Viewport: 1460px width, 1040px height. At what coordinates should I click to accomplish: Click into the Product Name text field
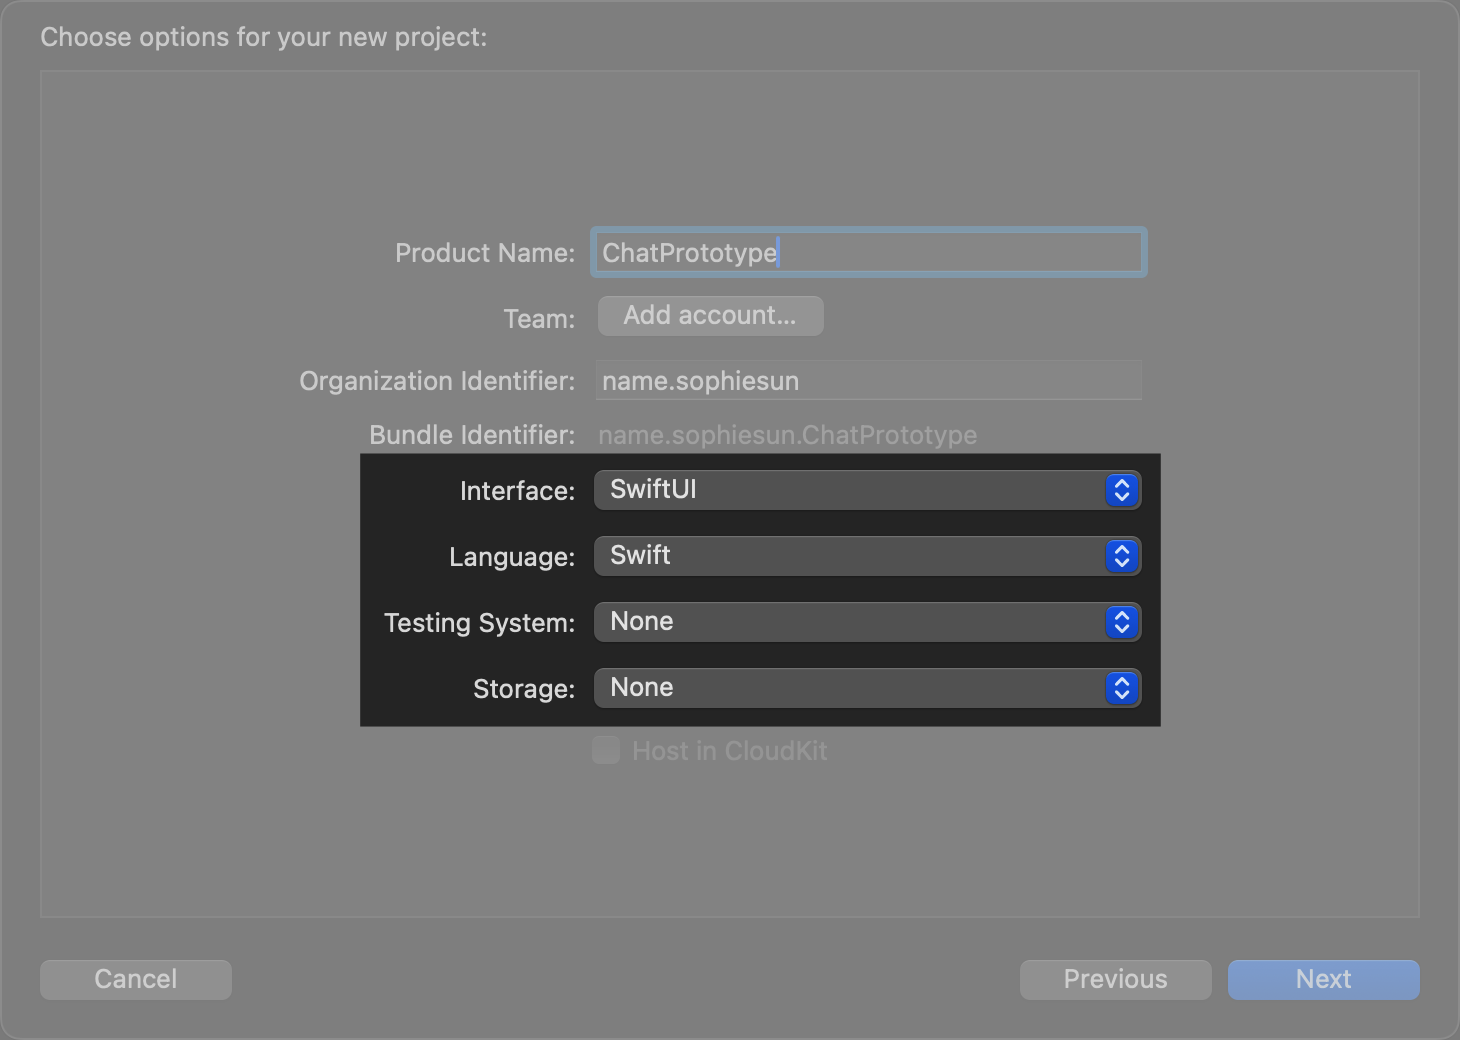(x=867, y=253)
